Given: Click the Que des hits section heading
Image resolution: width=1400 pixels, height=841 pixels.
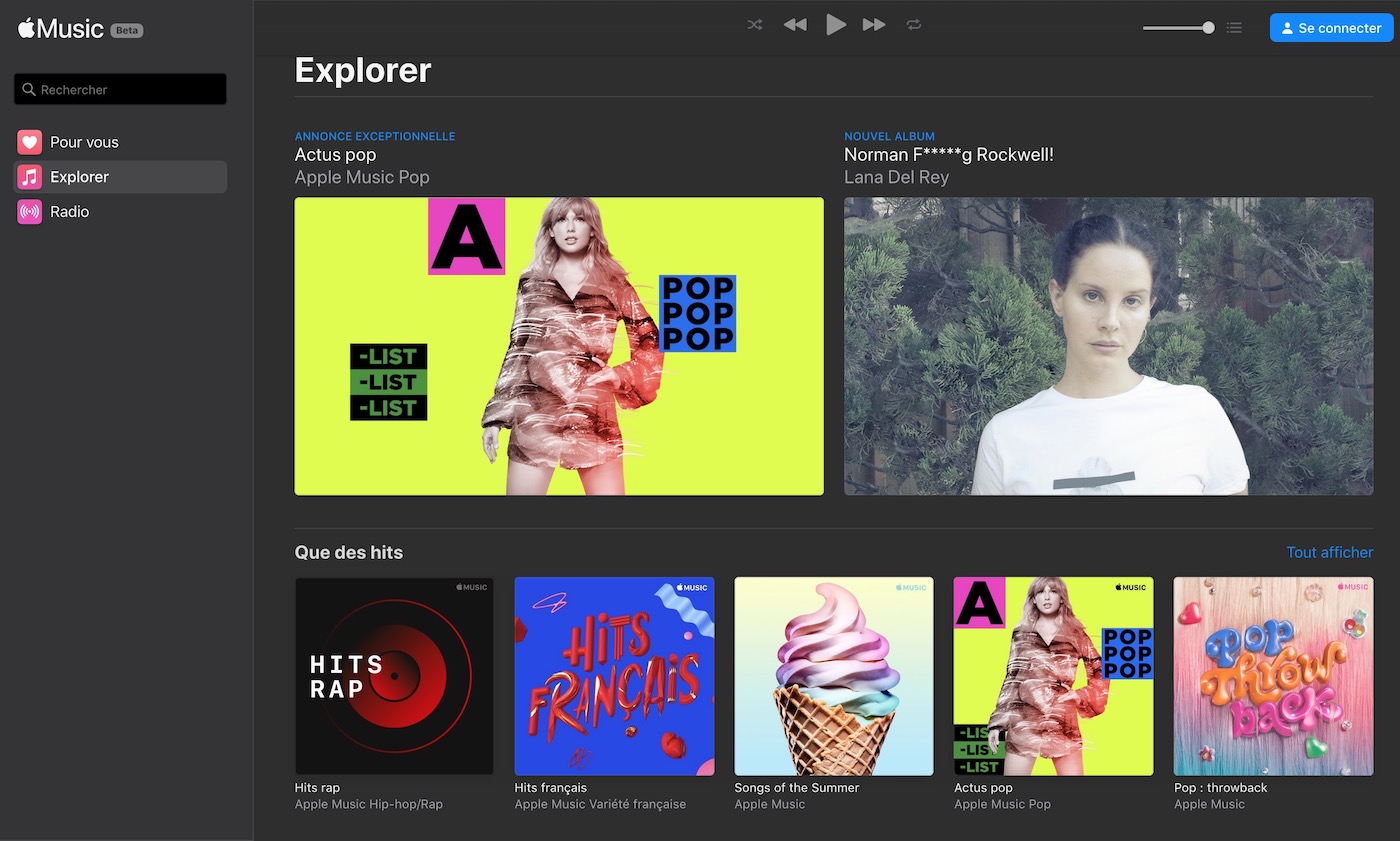Looking at the screenshot, I should 349,552.
